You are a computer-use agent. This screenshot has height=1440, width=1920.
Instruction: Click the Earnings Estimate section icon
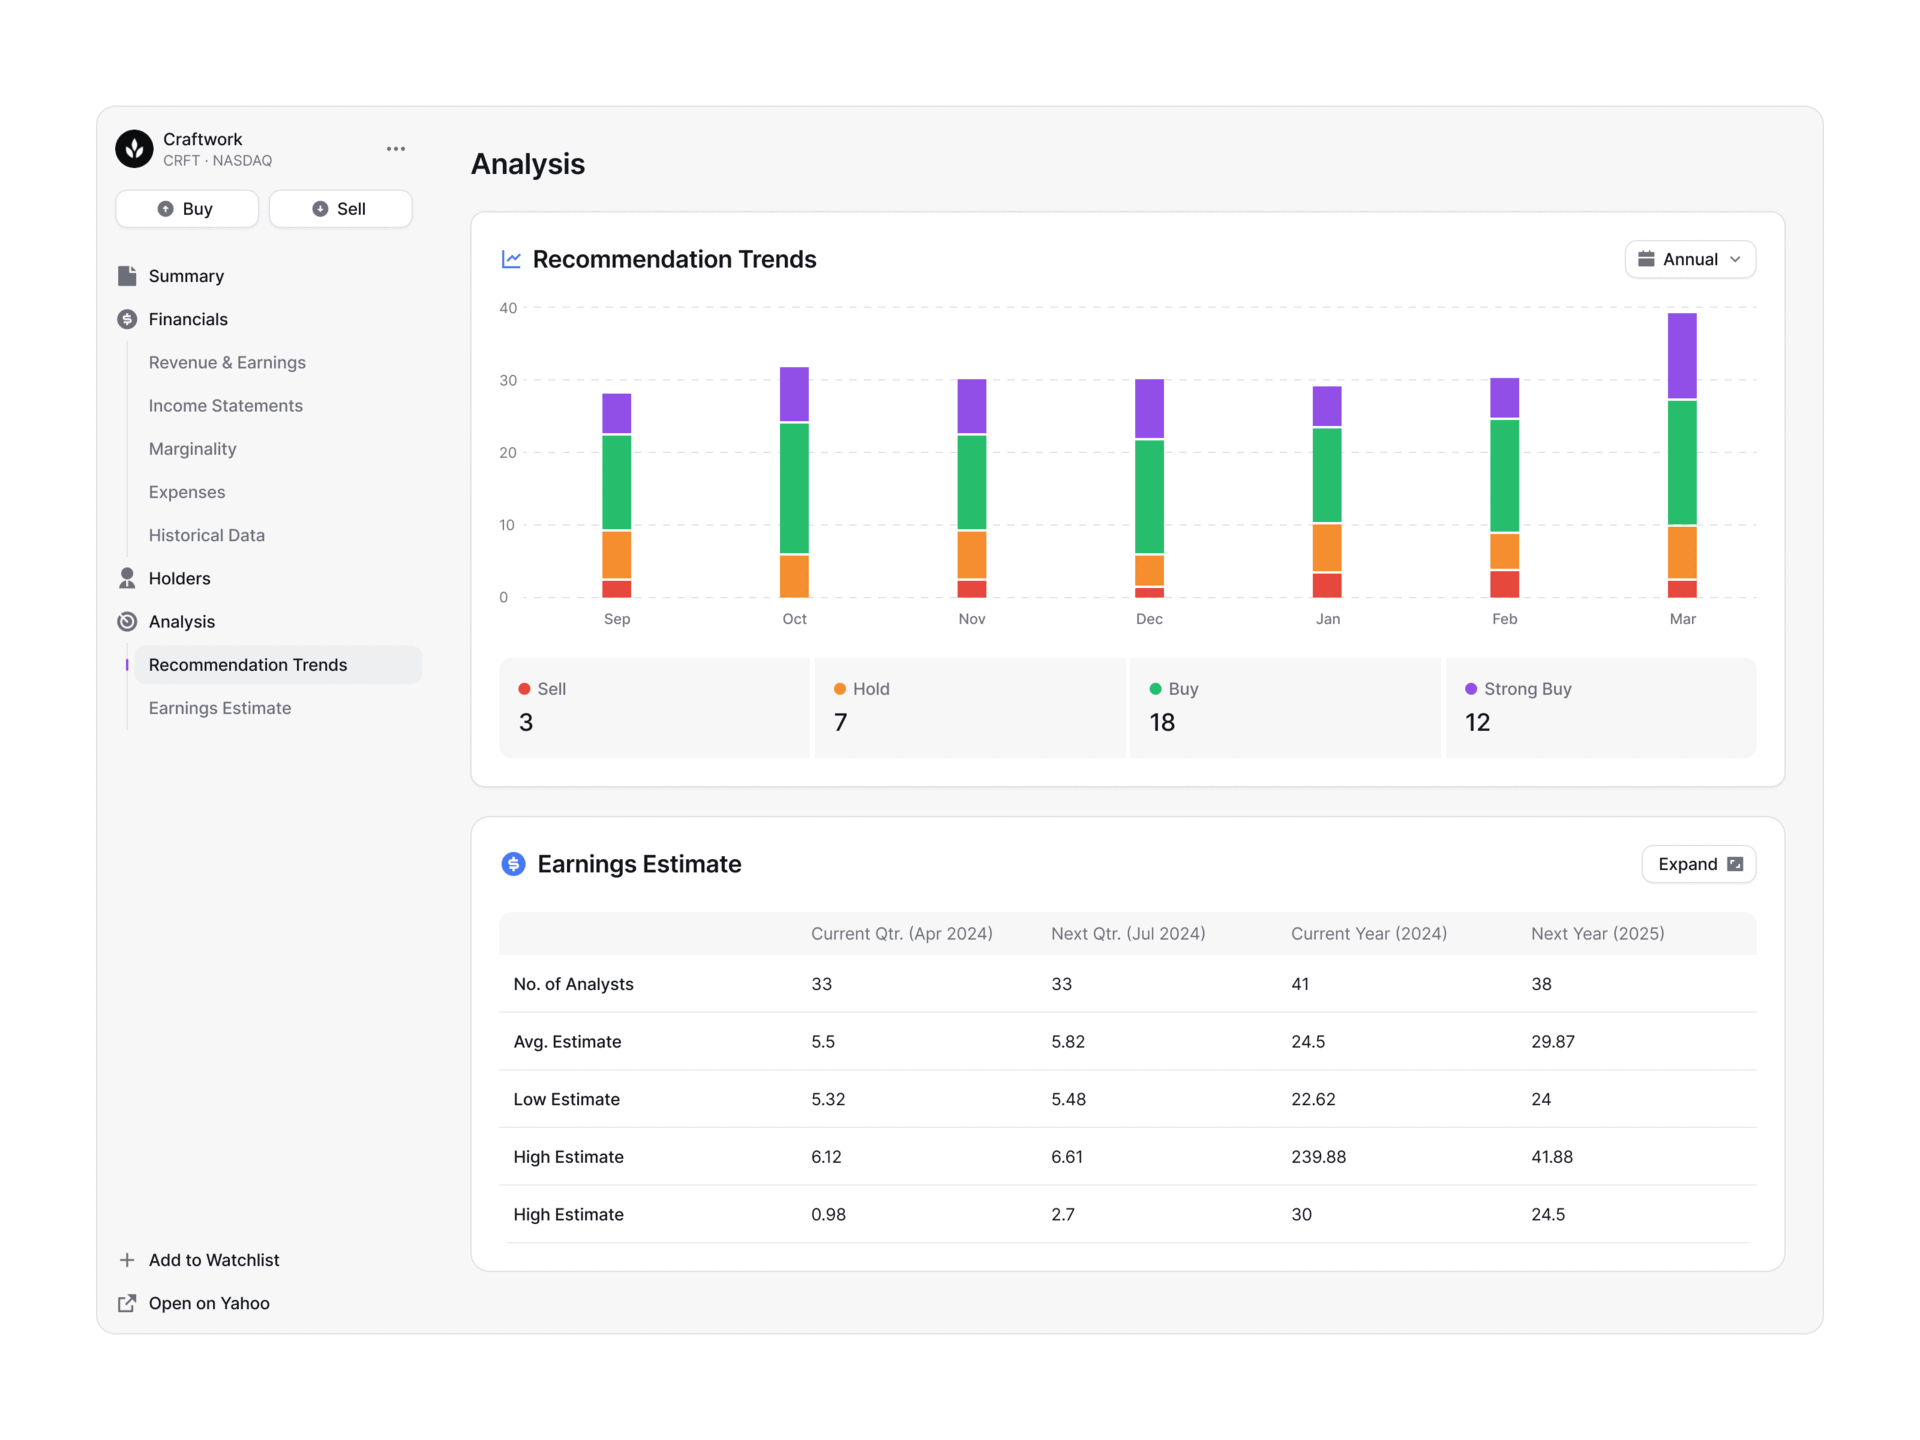pyautogui.click(x=511, y=864)
